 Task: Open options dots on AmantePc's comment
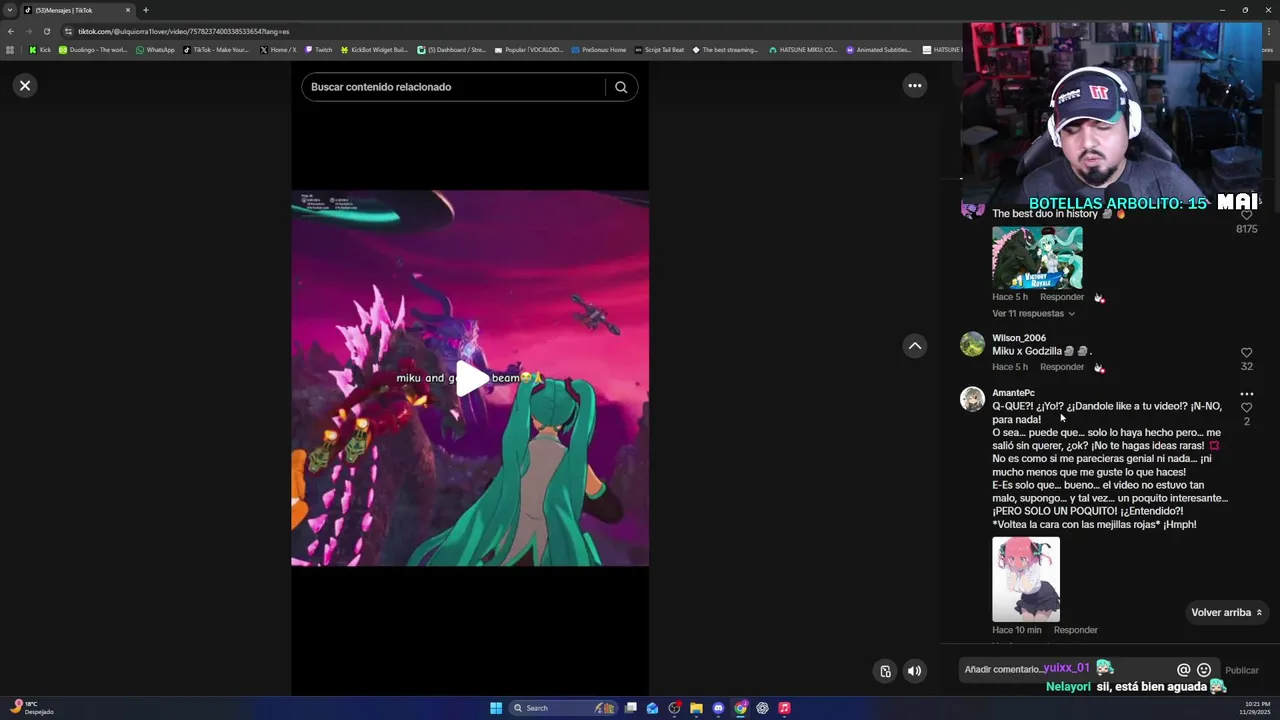(x=1246, y=394)
